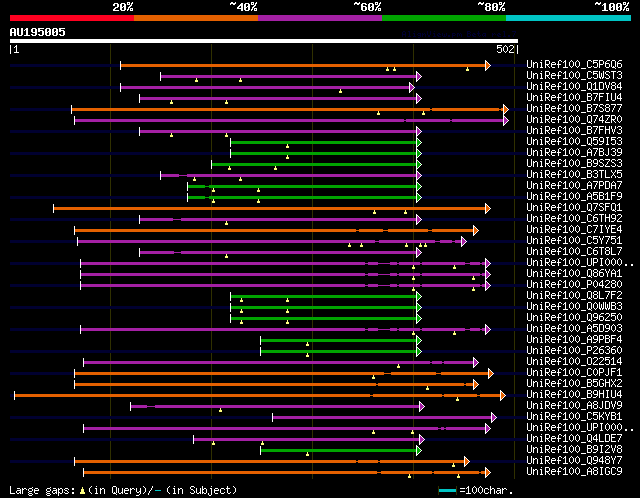The width and height of the screenshot is (640, 498).
Task: Click the green ~80% identity legend segment
Action: (x=444, y=18)
